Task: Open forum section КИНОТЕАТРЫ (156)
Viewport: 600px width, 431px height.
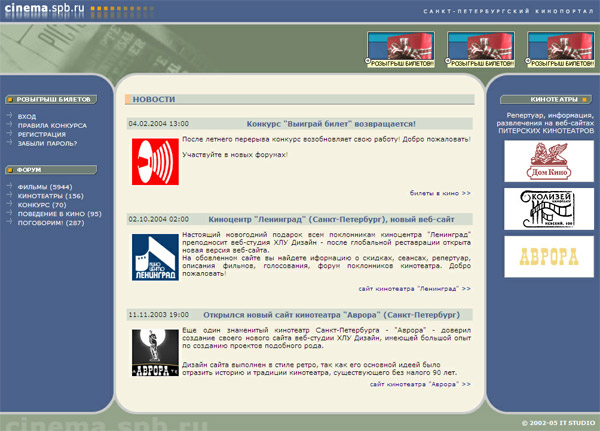Action: click(x=51, y=196)
